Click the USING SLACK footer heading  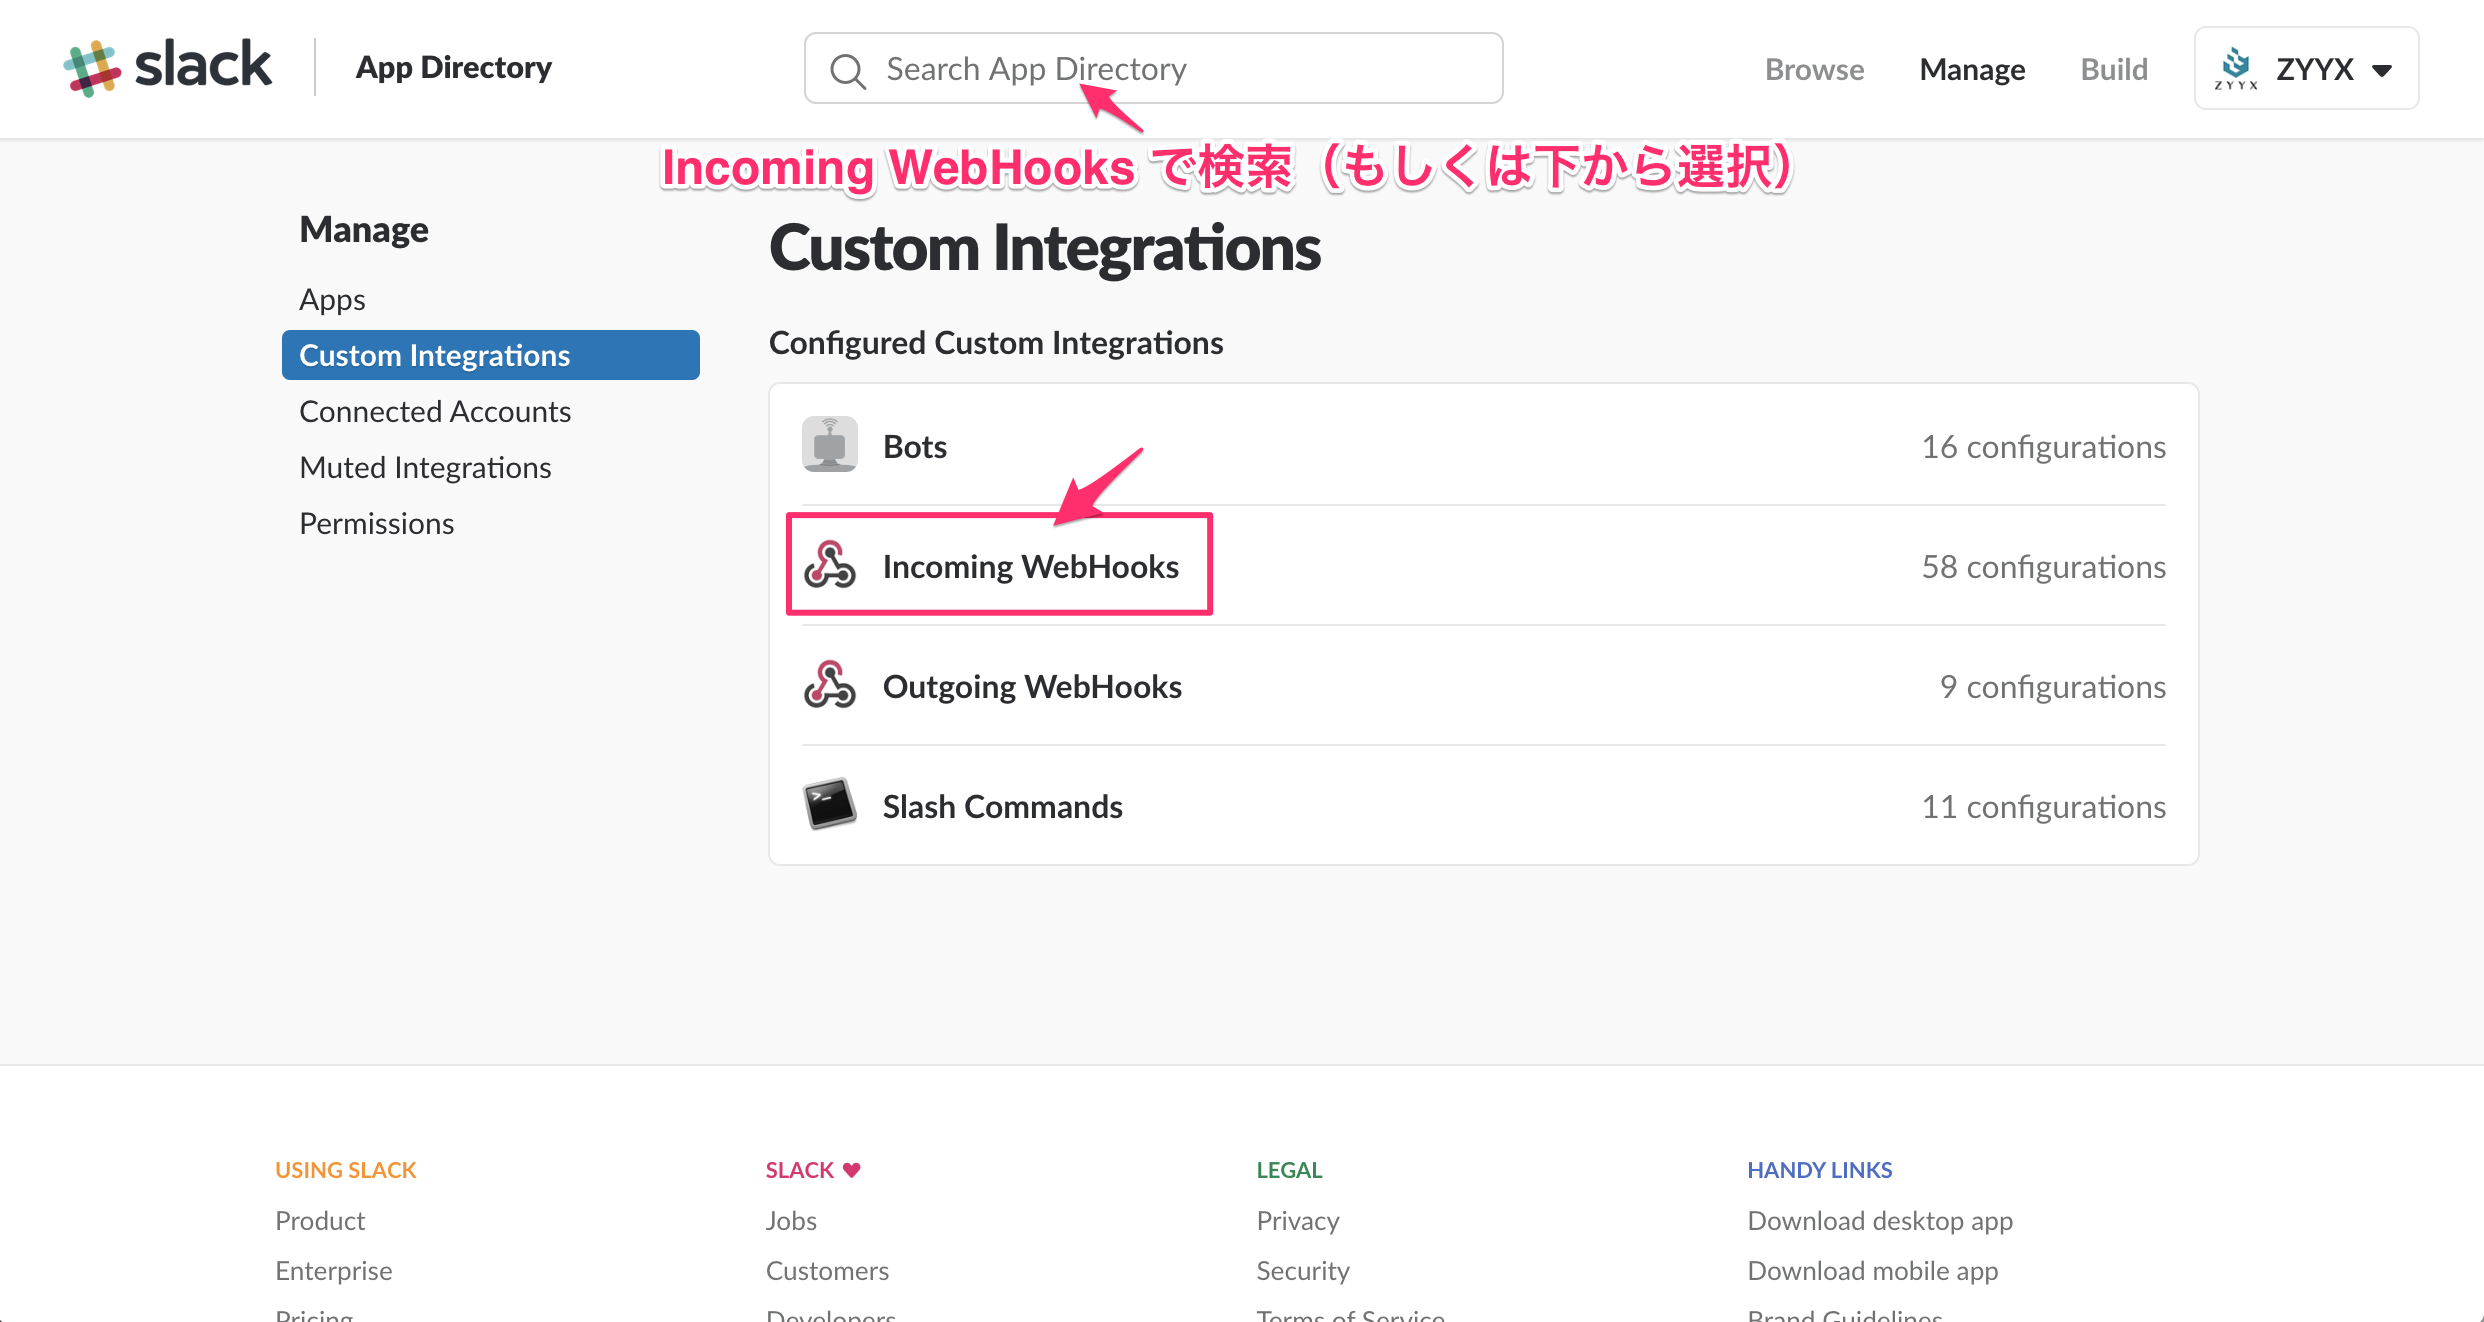pyautogui.click(x=345, y=1169)
